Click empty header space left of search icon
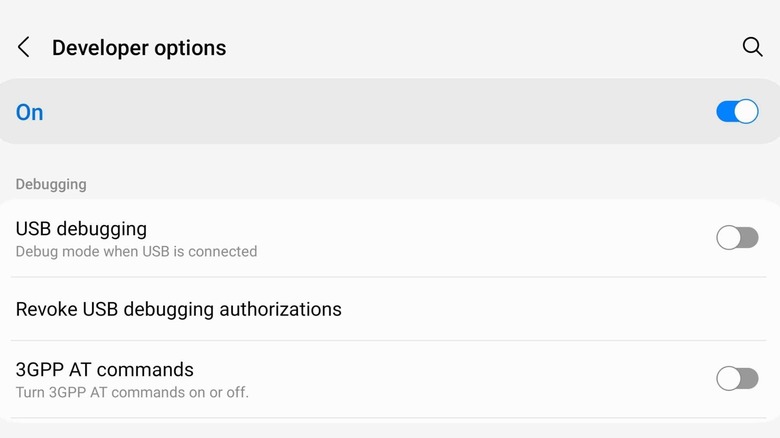Screen dimensions: 780x438 pos(500,47)
